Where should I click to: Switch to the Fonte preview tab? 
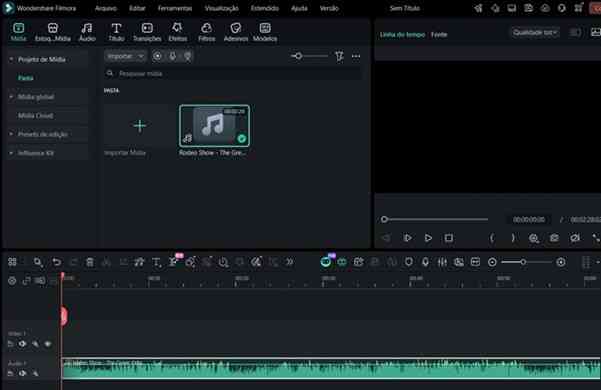click(439, 34)
